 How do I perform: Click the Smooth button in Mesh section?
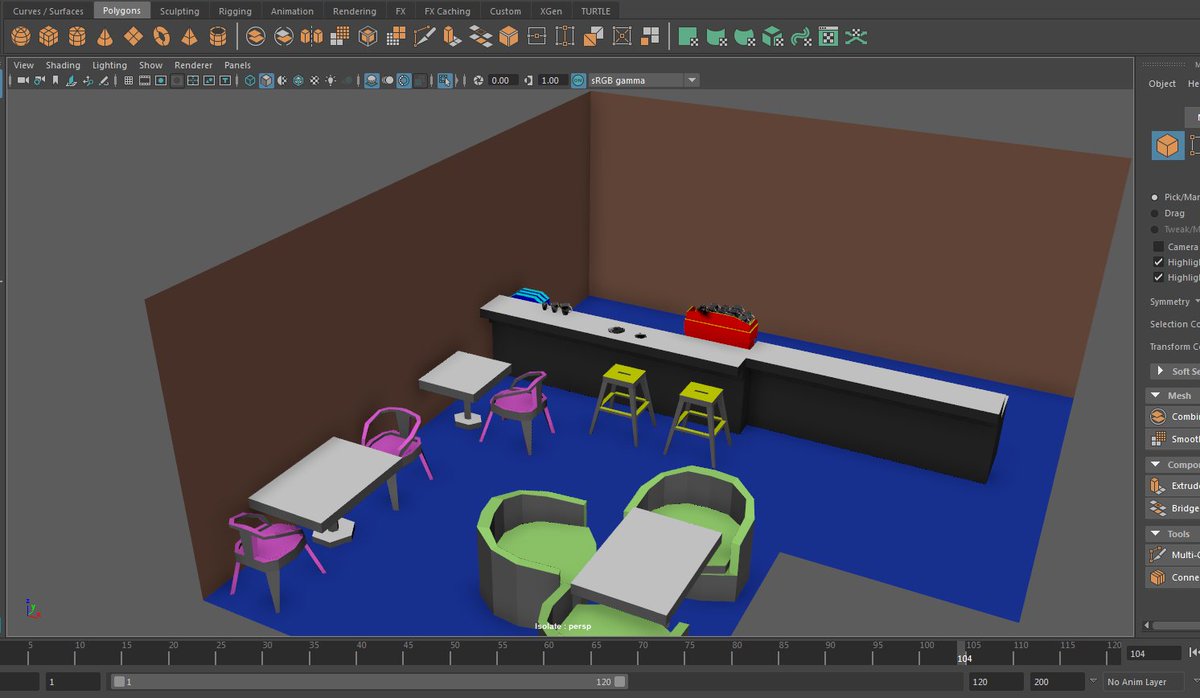click(1173, 438)
